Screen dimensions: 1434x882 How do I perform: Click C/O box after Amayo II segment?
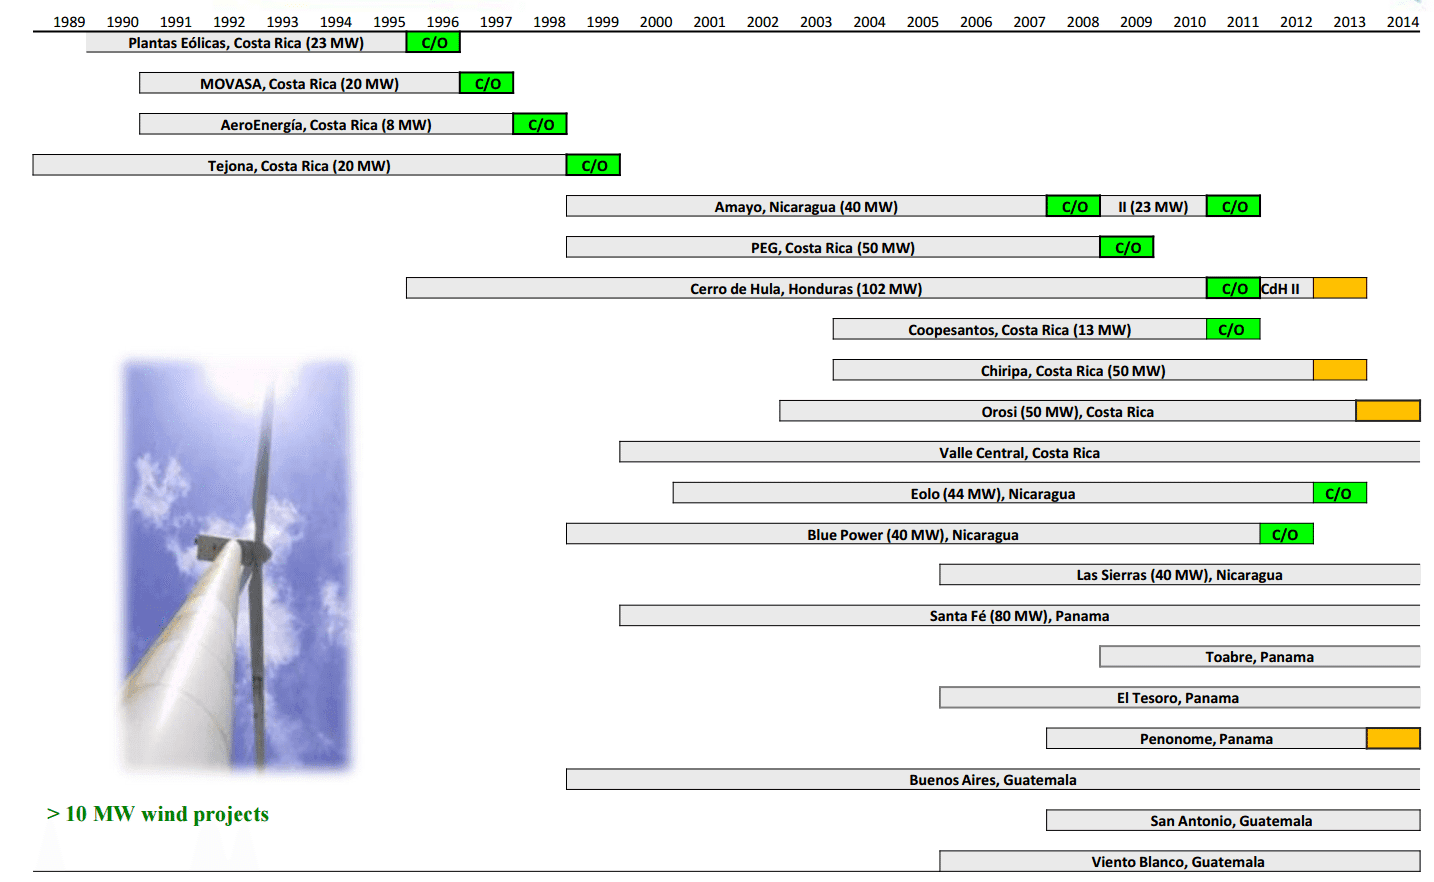coord(1234,207)
